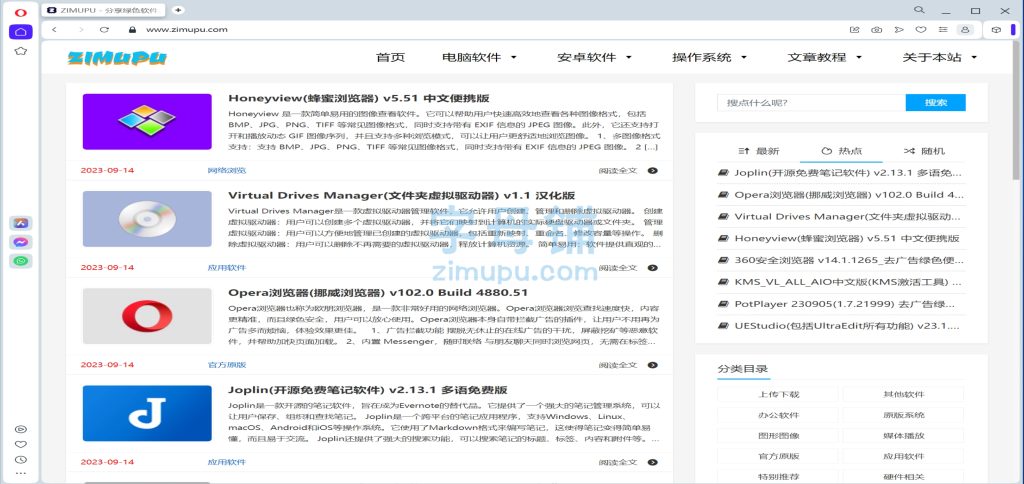Viewport: 1024px width, 484px height.
Task: Launch the Aria AI sidebar app
Action: (x=21, y=223)
